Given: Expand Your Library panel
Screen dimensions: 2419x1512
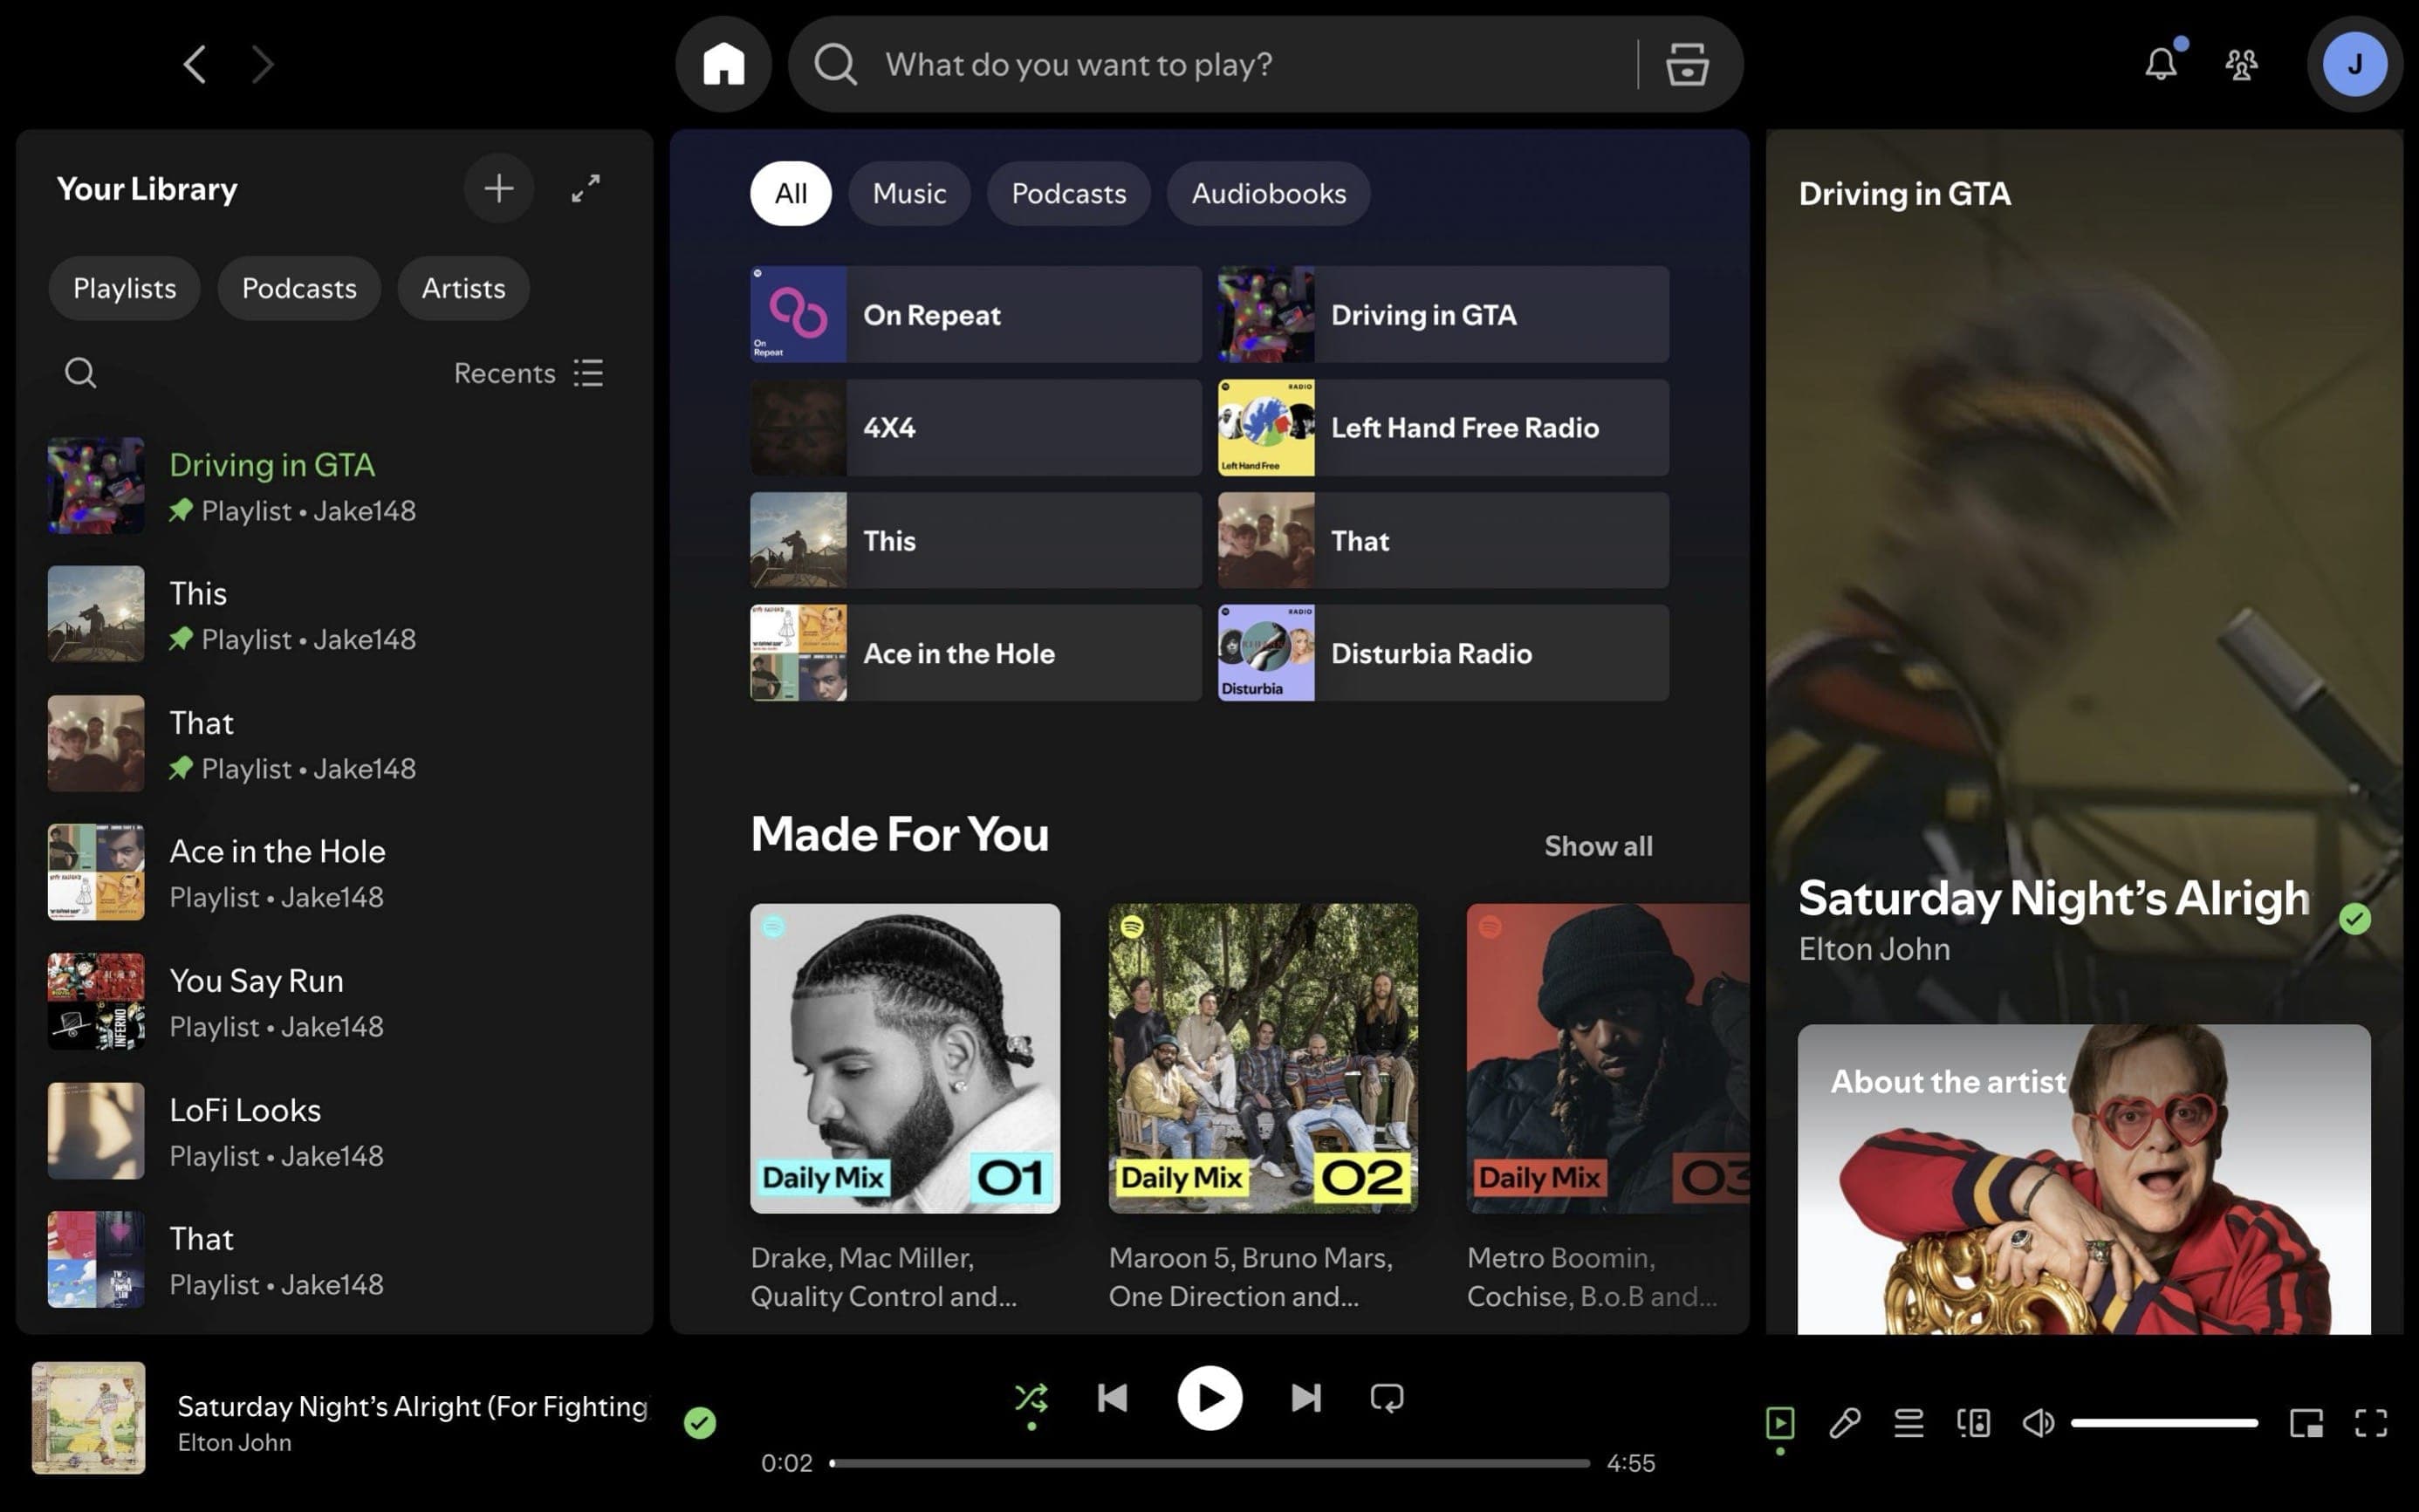Looking at the screenshot, I should (x=586, y=188).
